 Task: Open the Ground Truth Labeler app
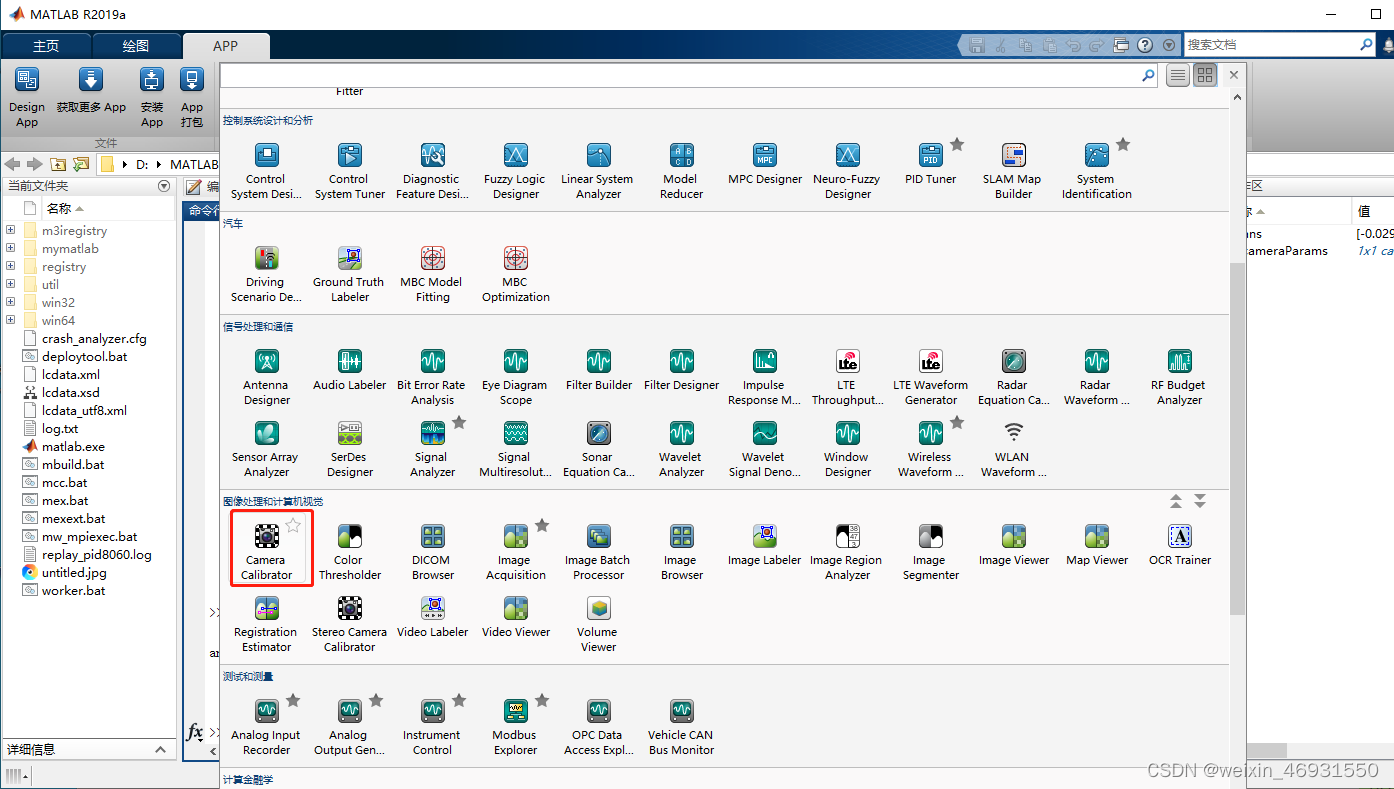tap(350, 274)
